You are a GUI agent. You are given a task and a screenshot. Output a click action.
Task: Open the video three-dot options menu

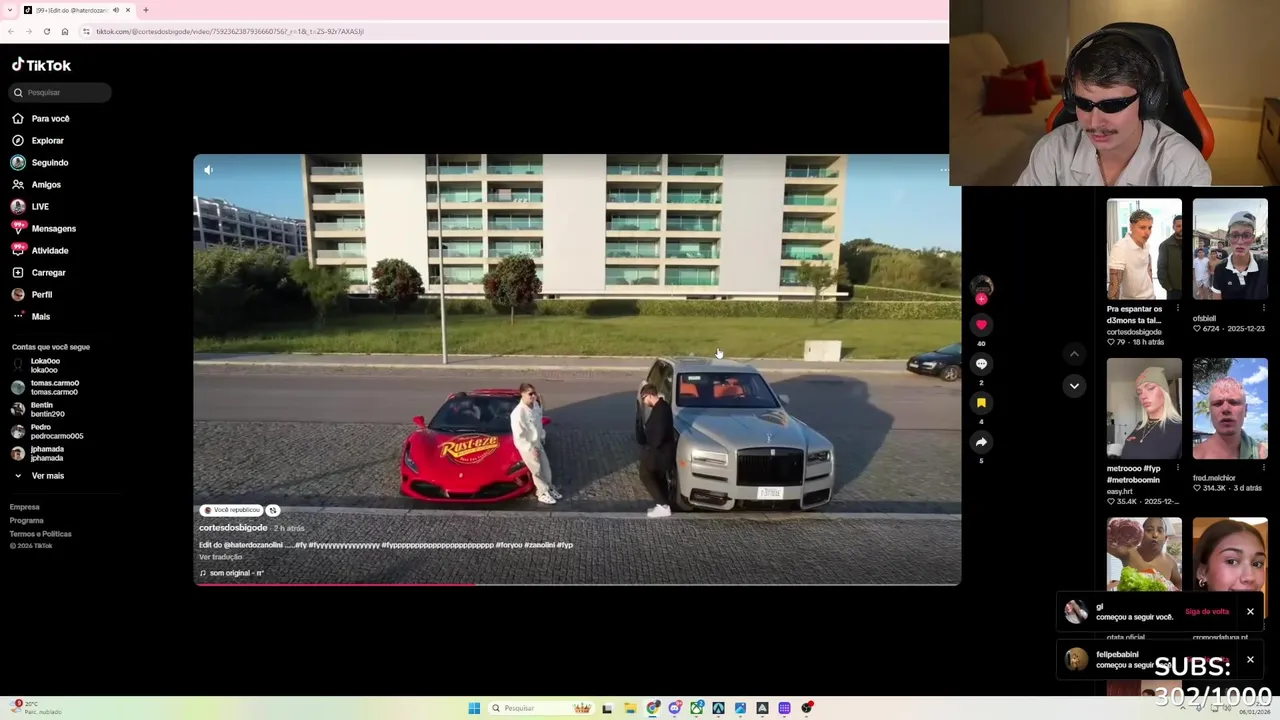[944, 170]
